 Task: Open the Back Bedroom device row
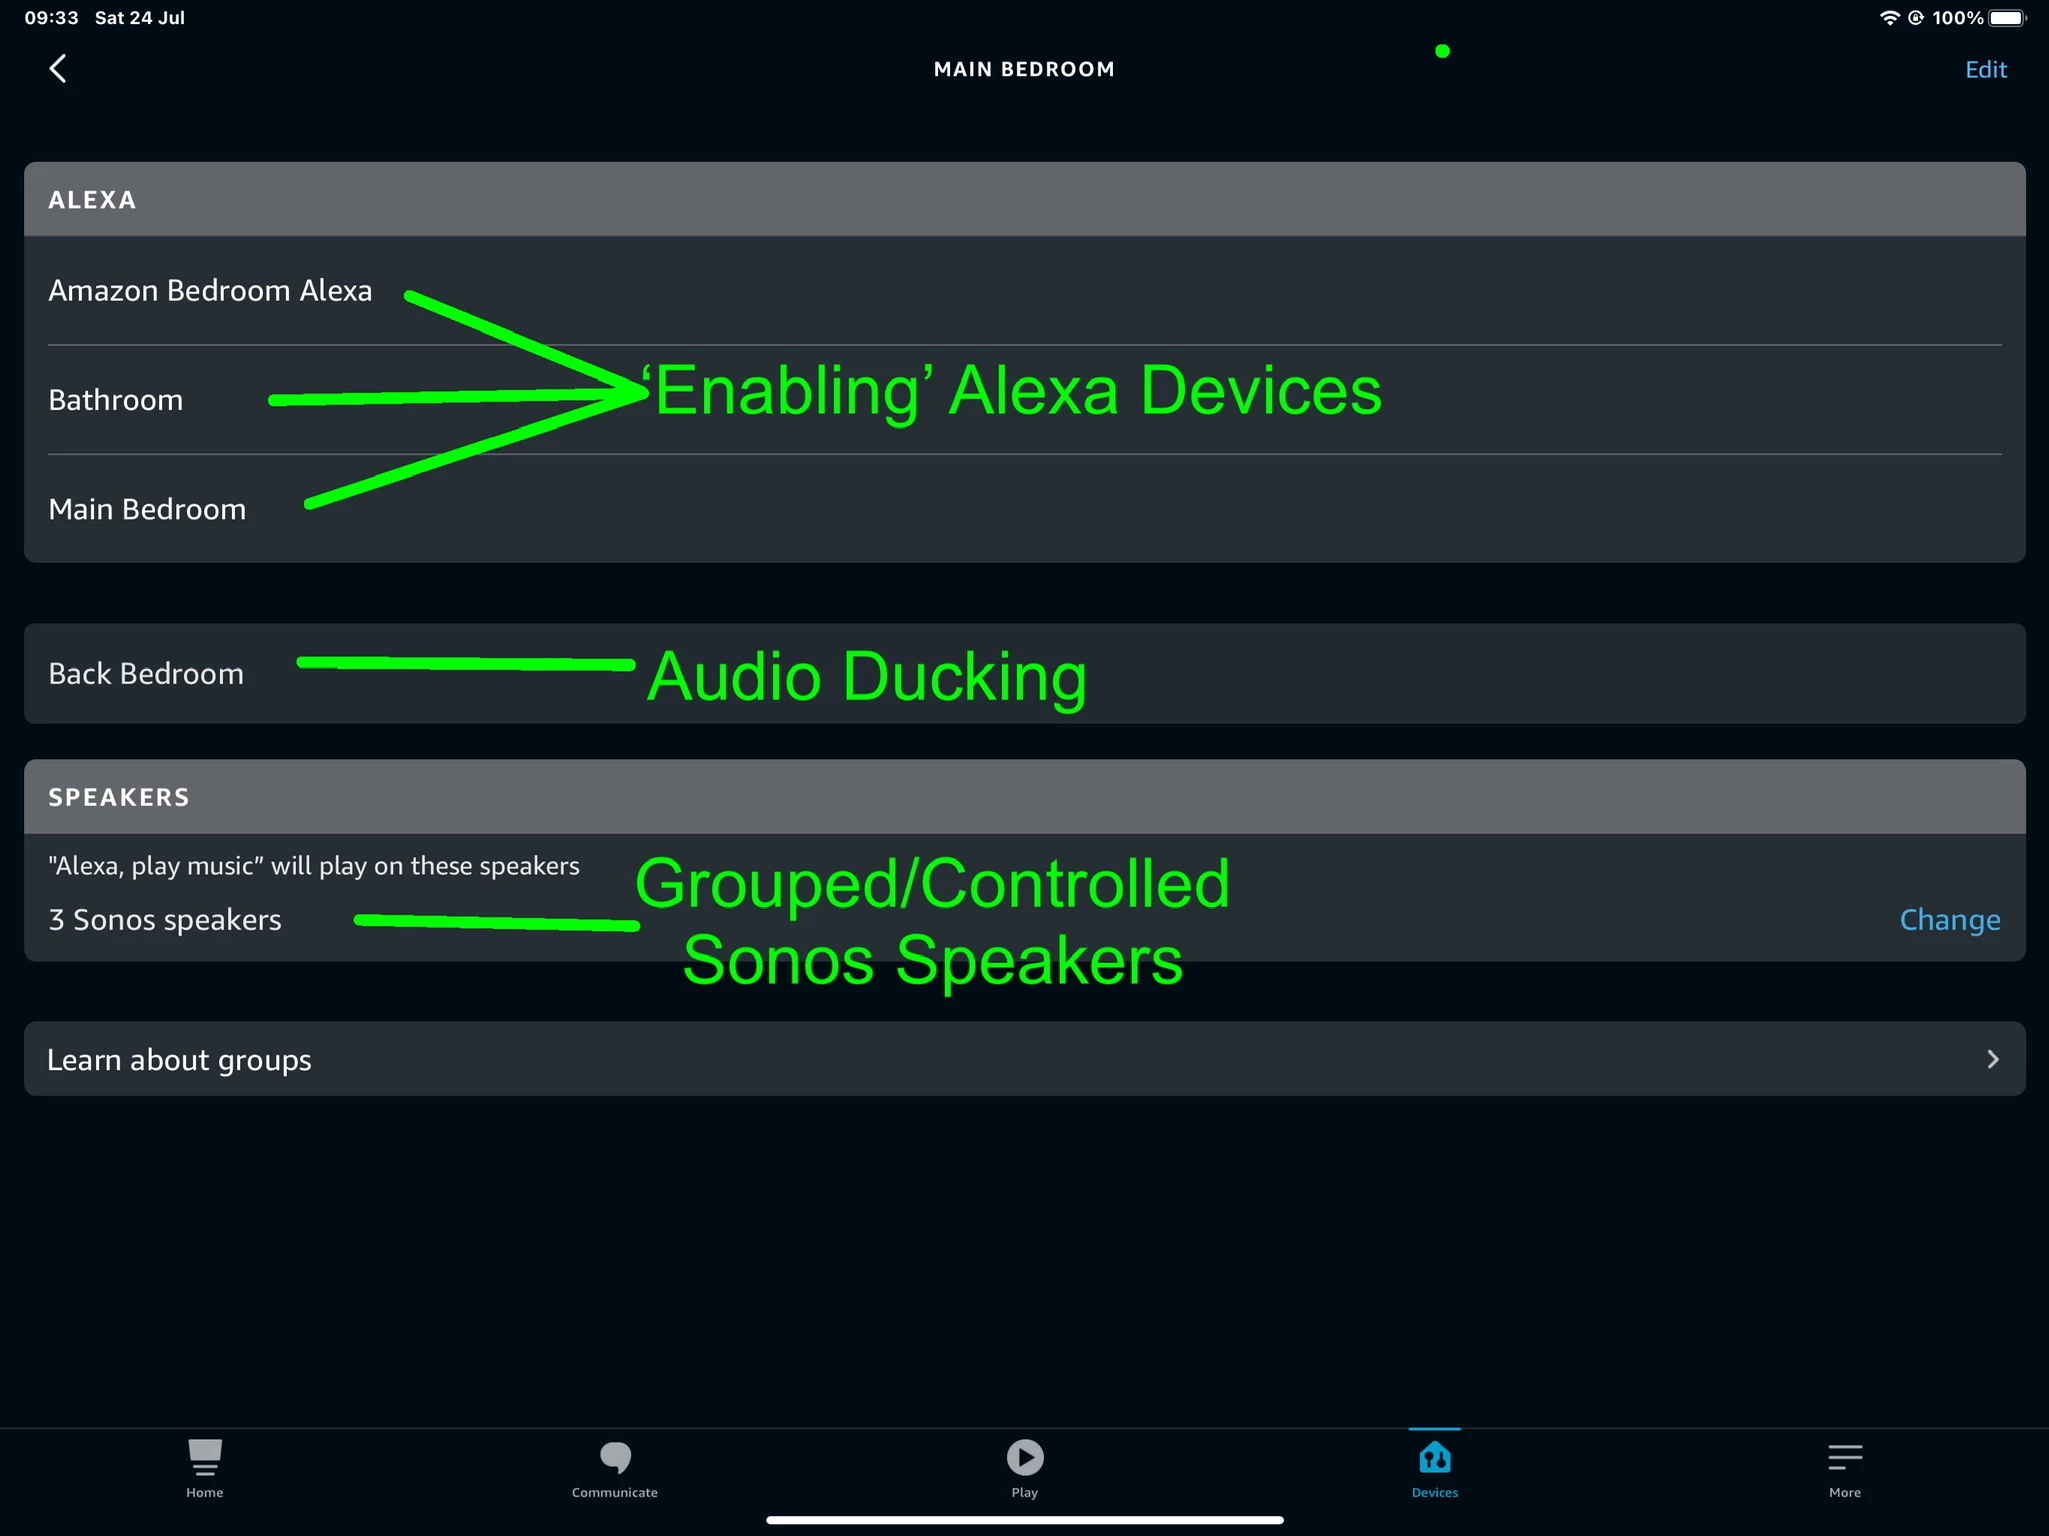click(x=146, y=674)
